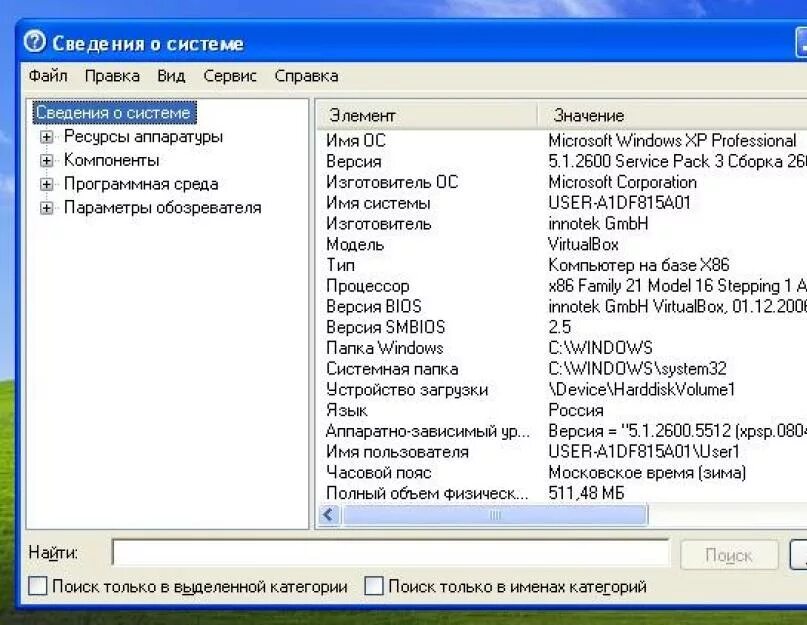The width and height of the screenshot is (807, 625).
Task: Select the Аппаратно-зависимый ур... row
Action: [x=562, y=431]
